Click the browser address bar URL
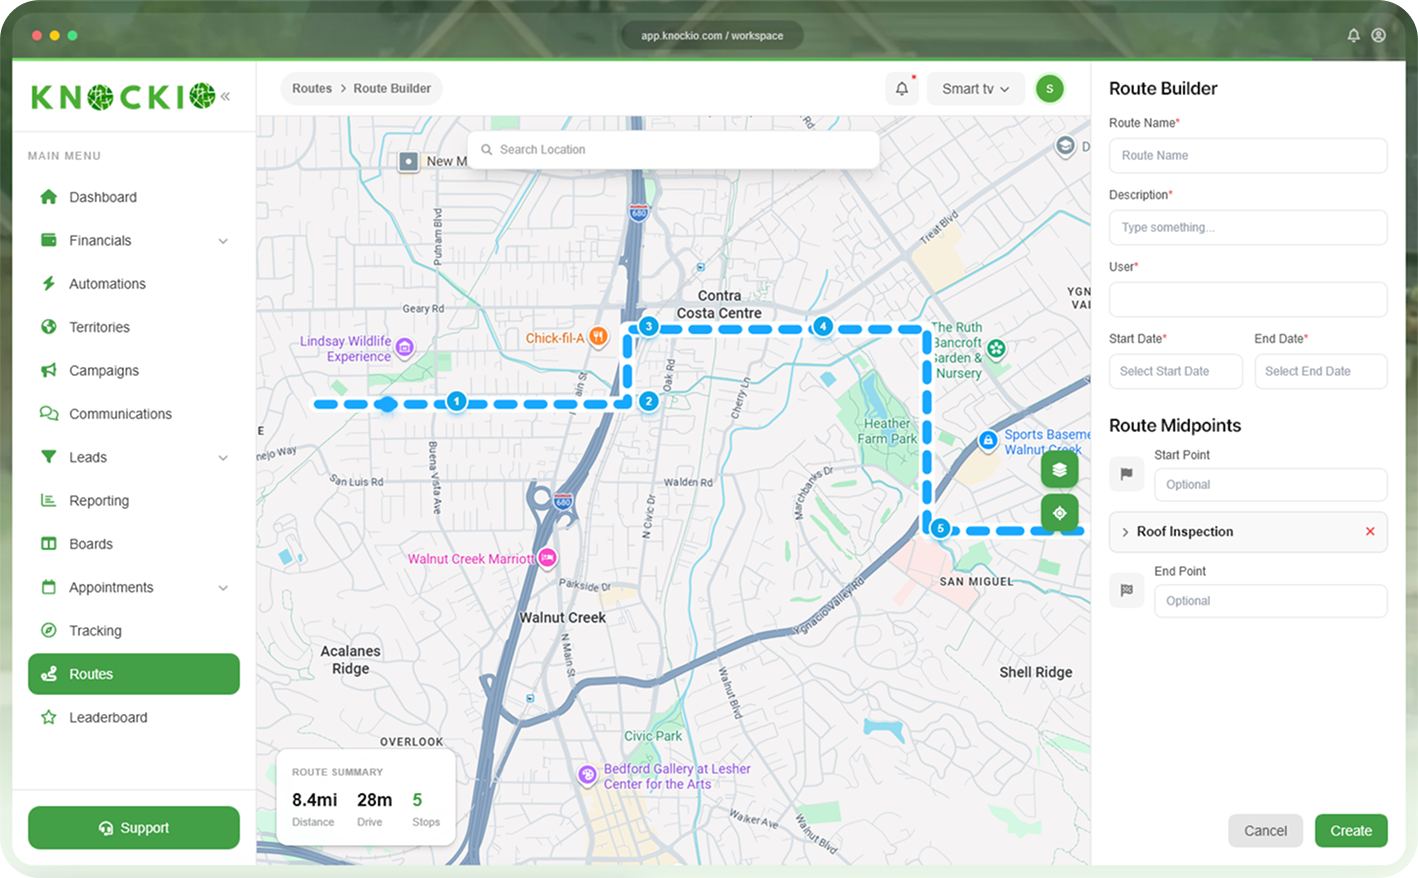Image resolution: width=1418 pixels, height=878 pixels. (x=712, y=35)
